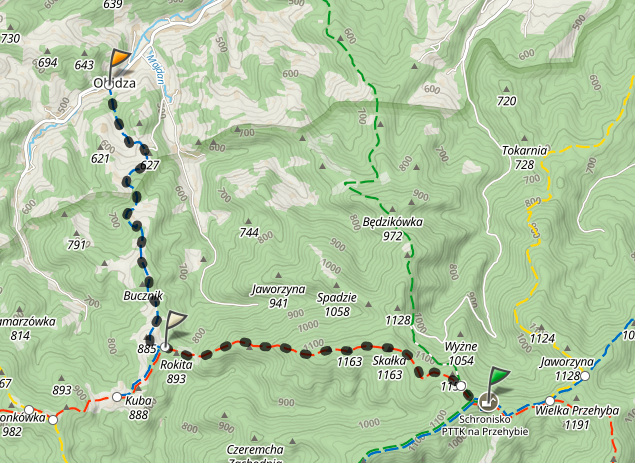Click the Jaworzyna 941 label
The height and width of the screenshot is (463, 635).
point(278,296)
